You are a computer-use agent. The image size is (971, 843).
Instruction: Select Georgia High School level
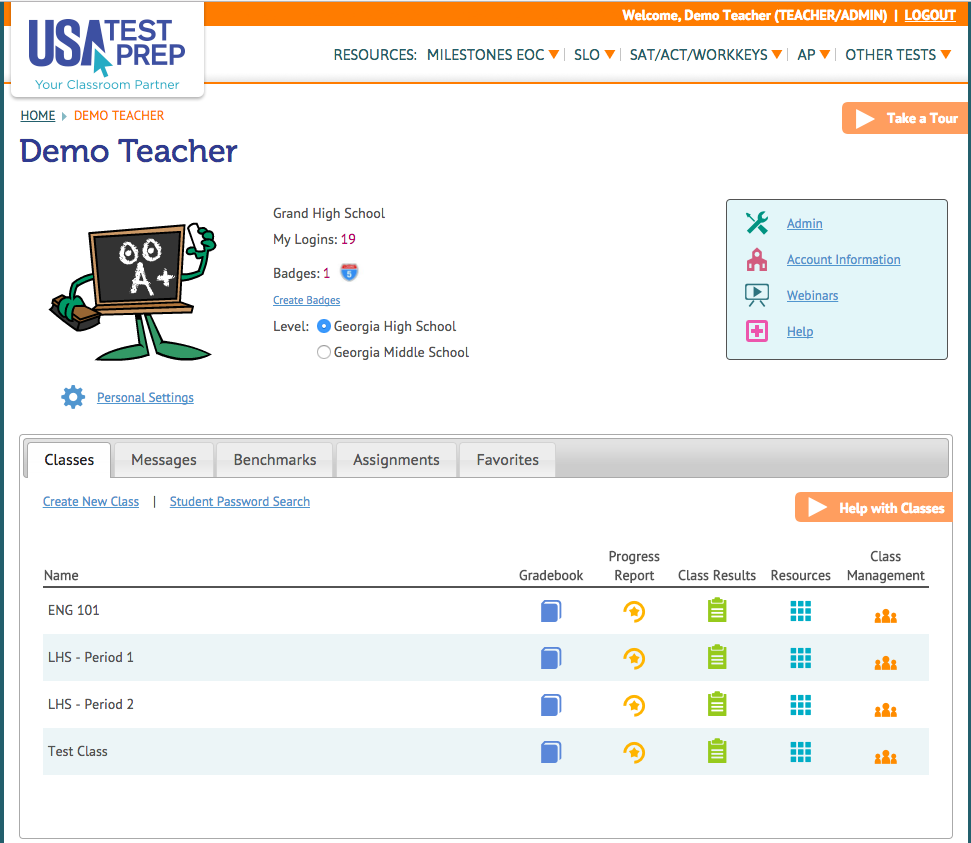tap(323, 326)
